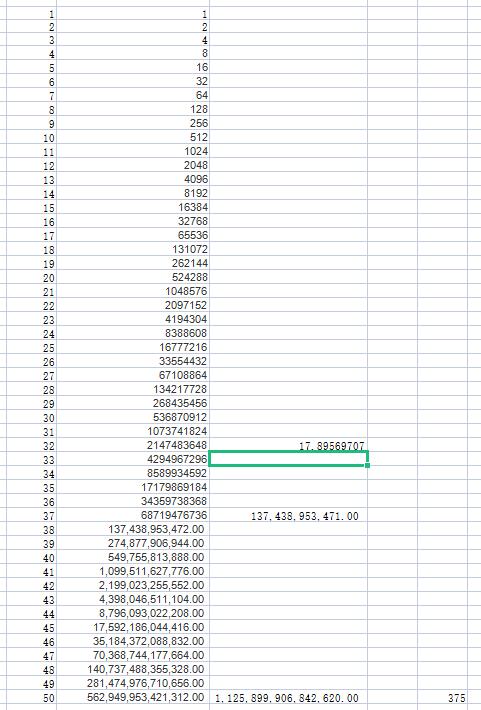The image size is (481, 710).
Task: Select the index cell numbered 50
Action: (31, 697)
